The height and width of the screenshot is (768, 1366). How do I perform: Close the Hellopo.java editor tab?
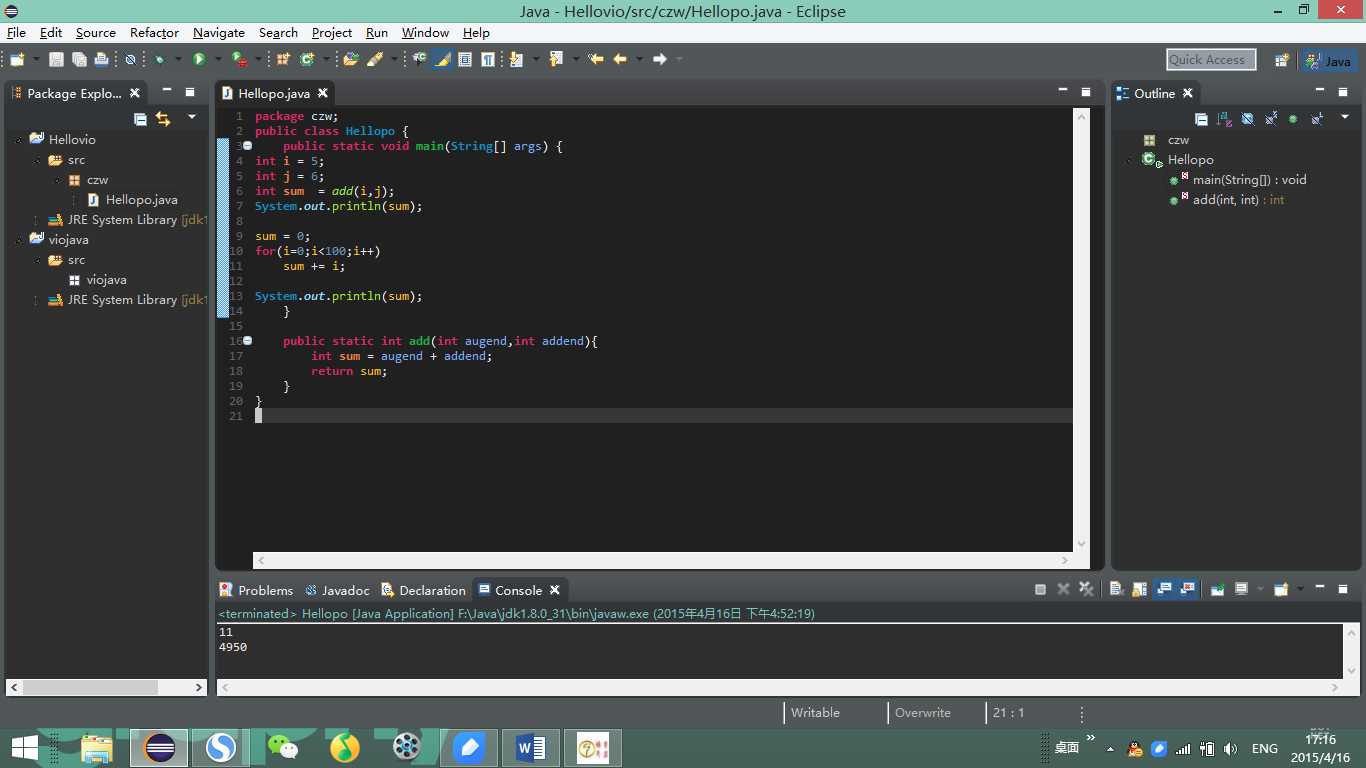tap(323, 93)
